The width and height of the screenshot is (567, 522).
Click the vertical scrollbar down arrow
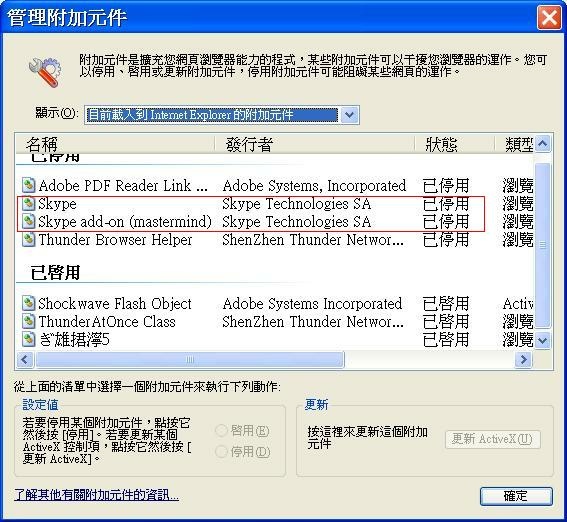pyautogui.click(x=542, y=340)
